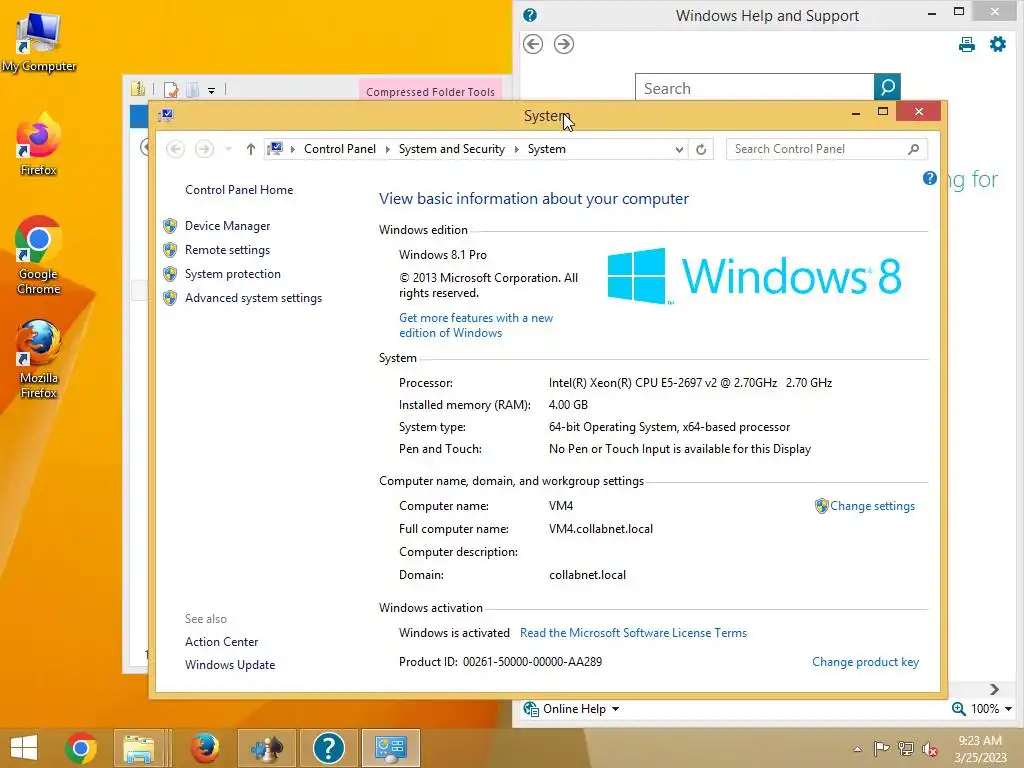Screen dimensions: 1024x768
Task: Expand chevron before Control Panel breadcrumb
Action: coord(293,150)
